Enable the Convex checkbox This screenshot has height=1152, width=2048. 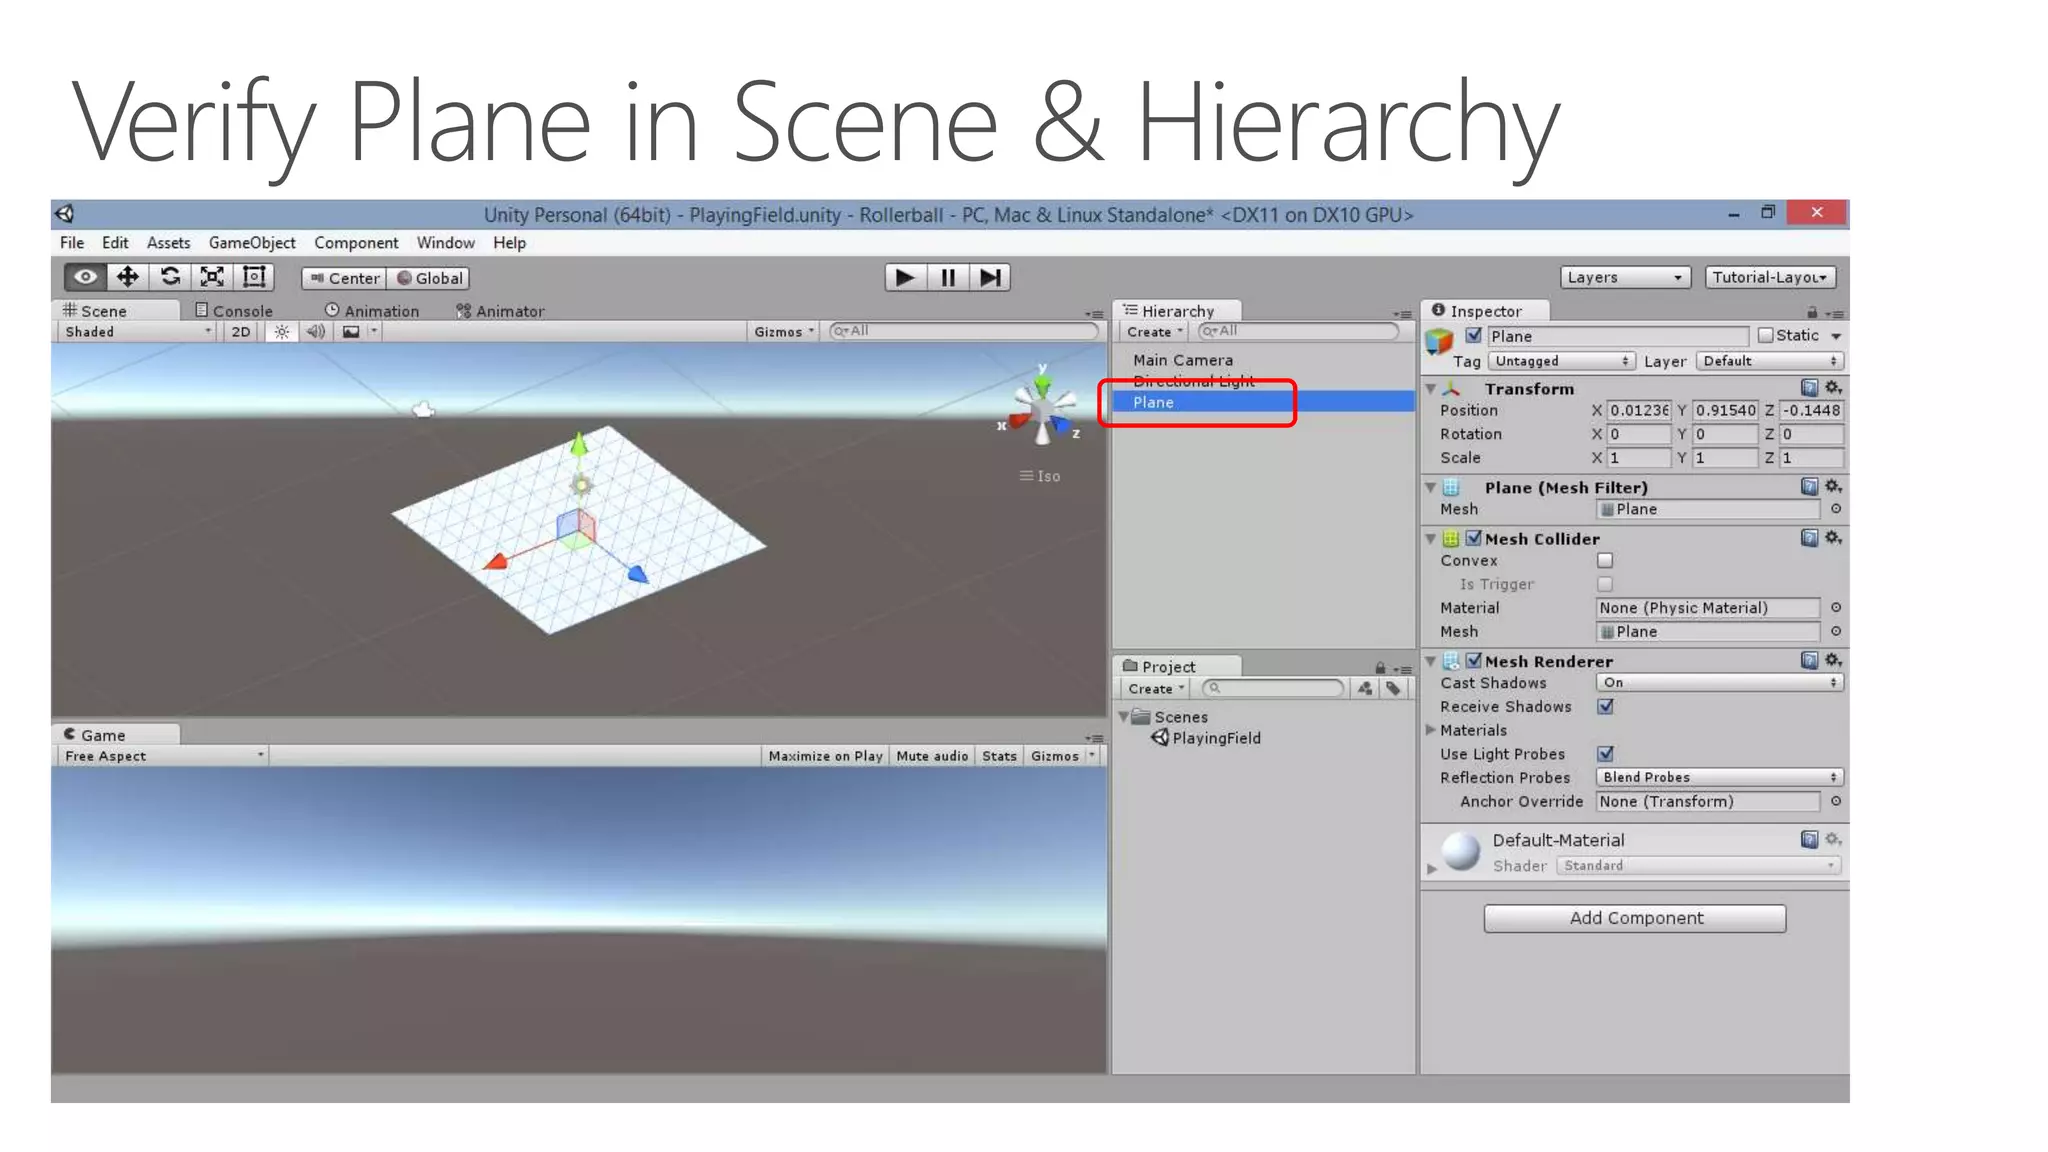pos(1605,561)
